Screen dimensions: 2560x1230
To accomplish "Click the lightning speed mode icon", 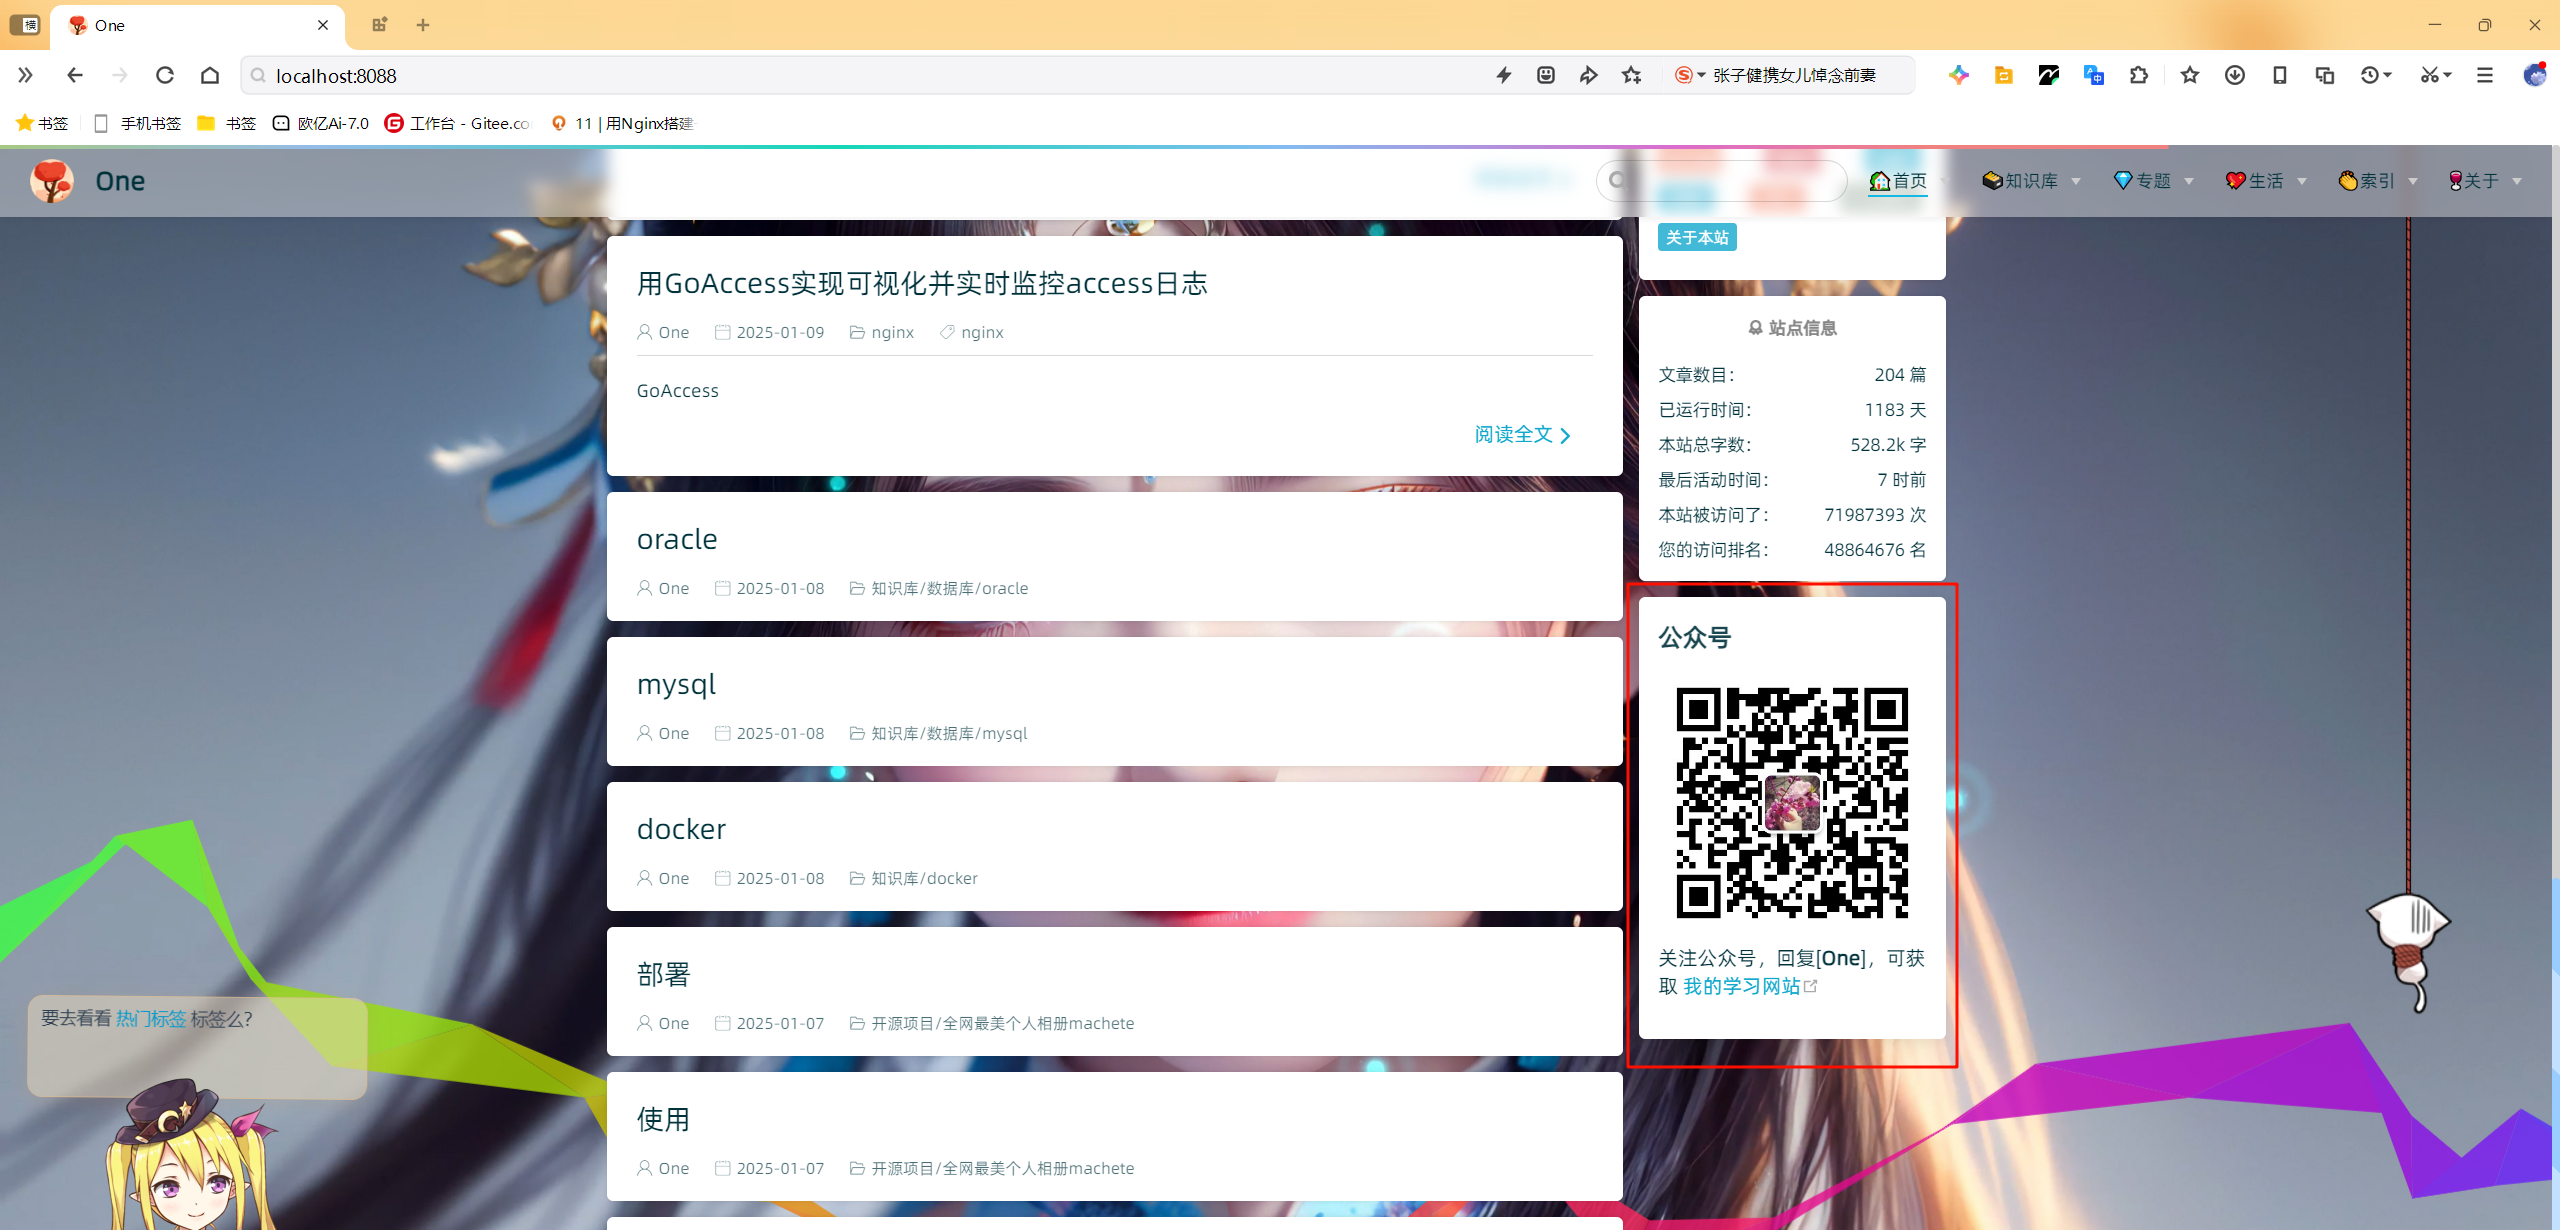I will [x=1504, y=75].
